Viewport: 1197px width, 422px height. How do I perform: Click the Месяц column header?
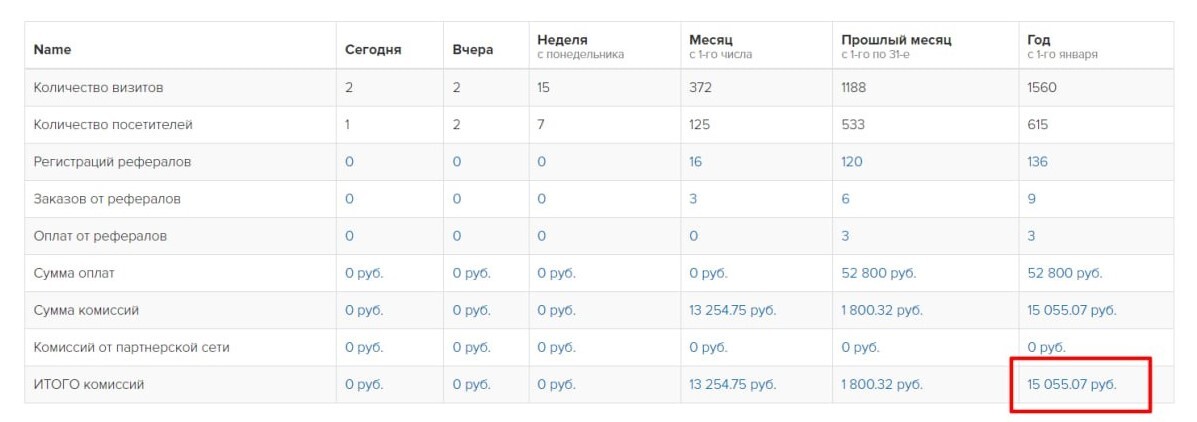pos(710,40)
